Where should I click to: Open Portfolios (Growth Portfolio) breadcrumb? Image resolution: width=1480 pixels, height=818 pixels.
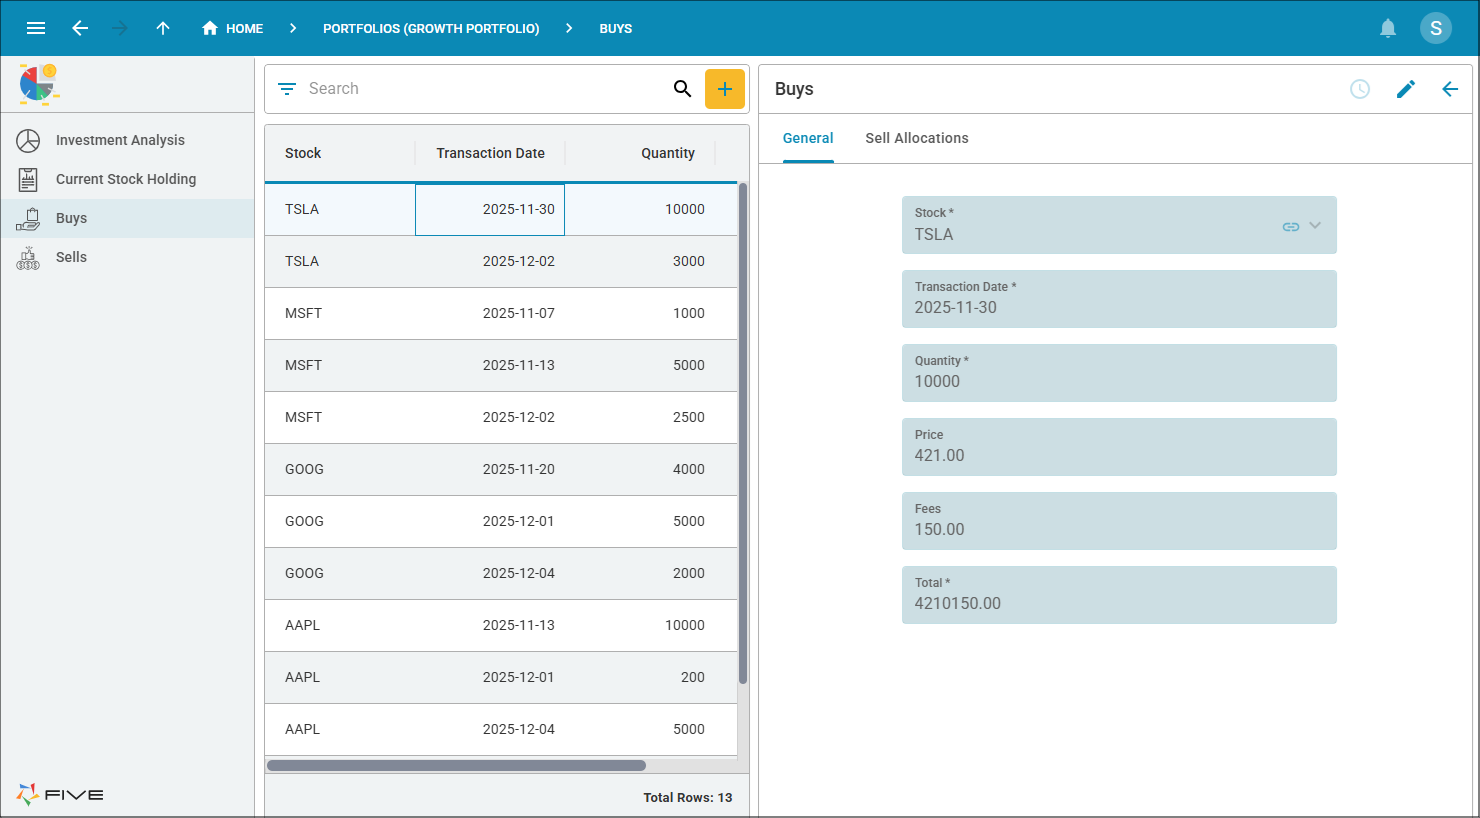click(431, 28)
